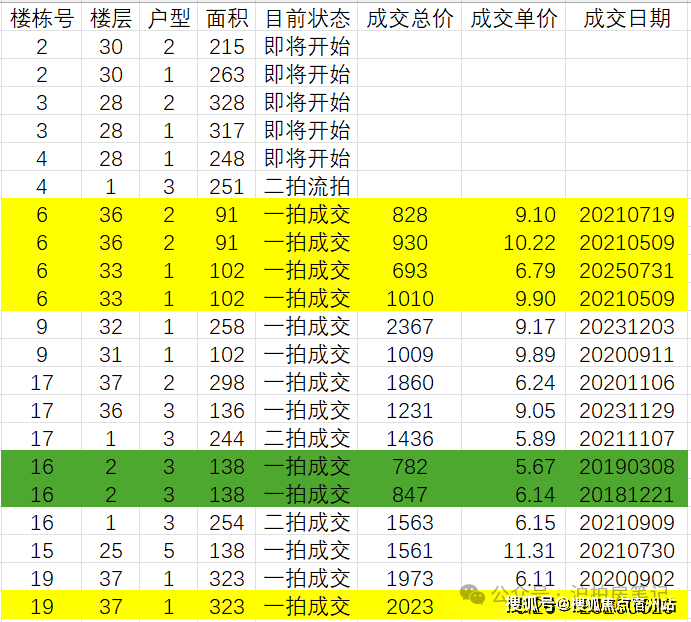Click the green cell with date 20181221
Screen dimensions: 691x622
[x=627, y=495]
